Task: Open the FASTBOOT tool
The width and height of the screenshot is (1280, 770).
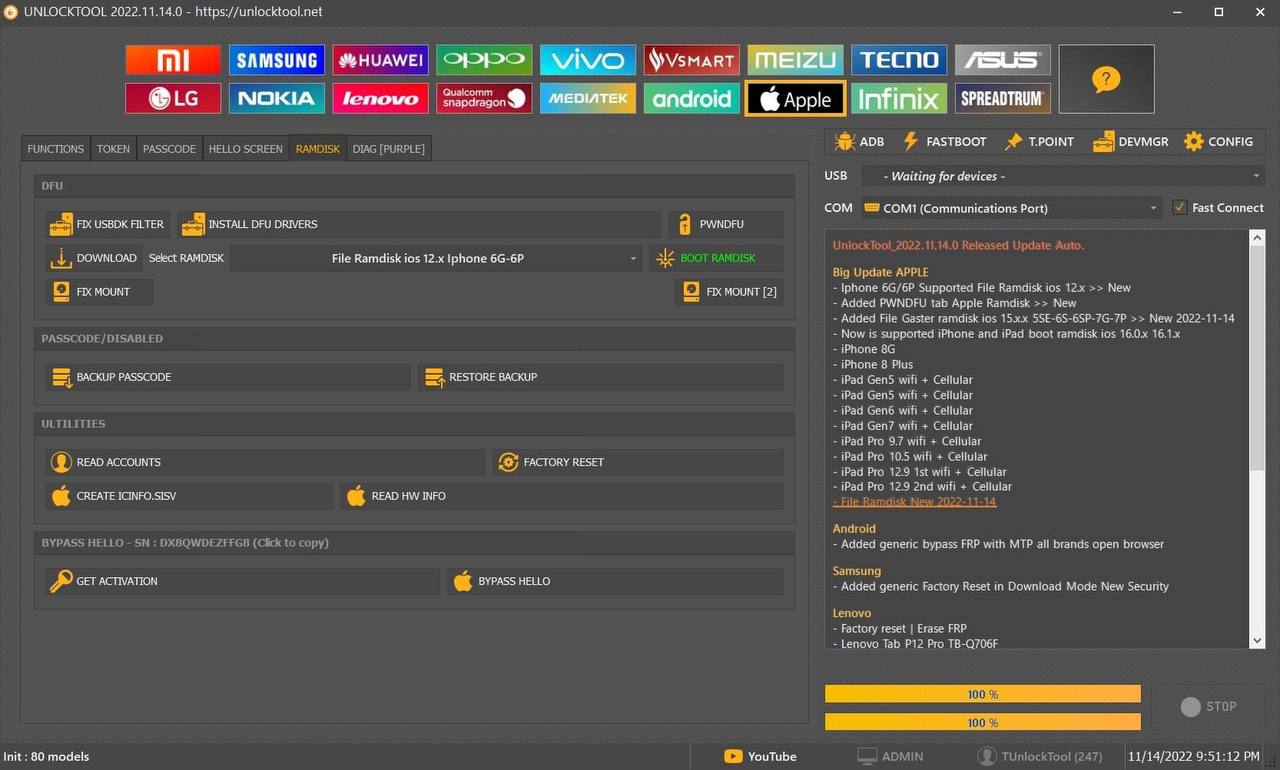Action: pyautogui.click(x=944, y=142)
